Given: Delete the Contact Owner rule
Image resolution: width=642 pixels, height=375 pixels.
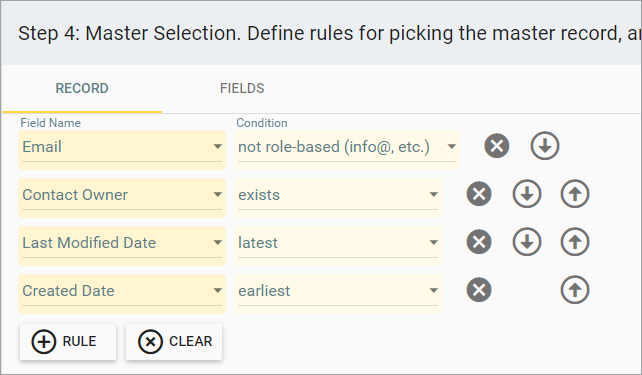Looking at the screenshot, I should pyautogui.click(x=479, y=194).
